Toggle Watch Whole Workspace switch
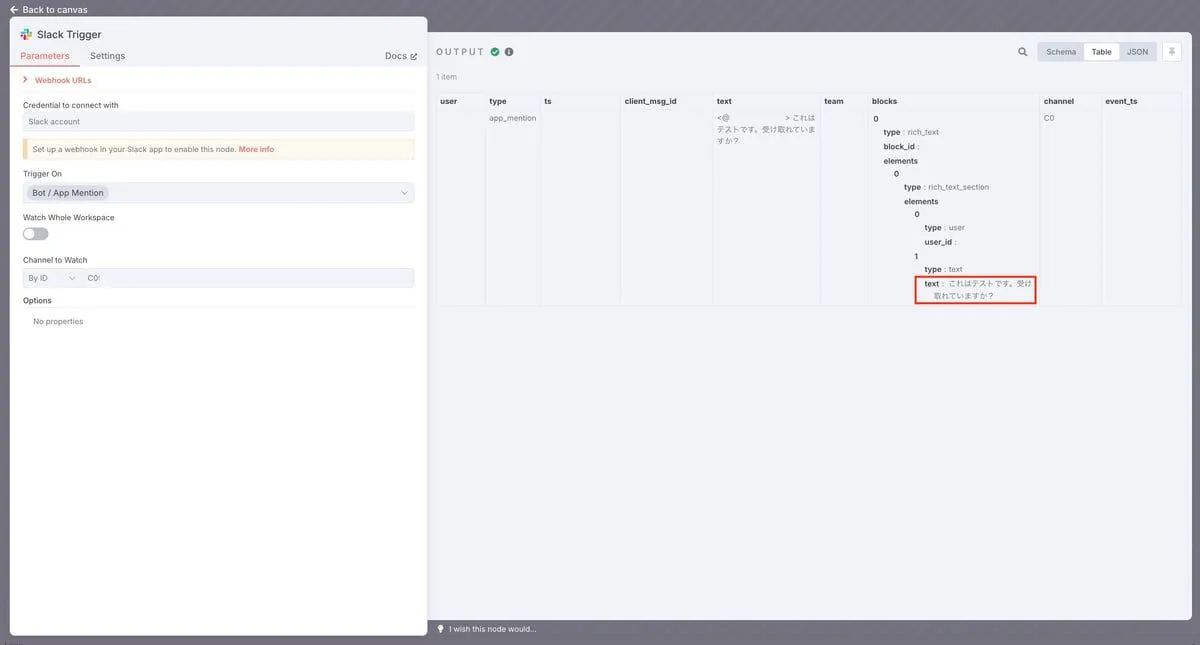Screen dimensions: 1200x645 [x=36, y=234]
